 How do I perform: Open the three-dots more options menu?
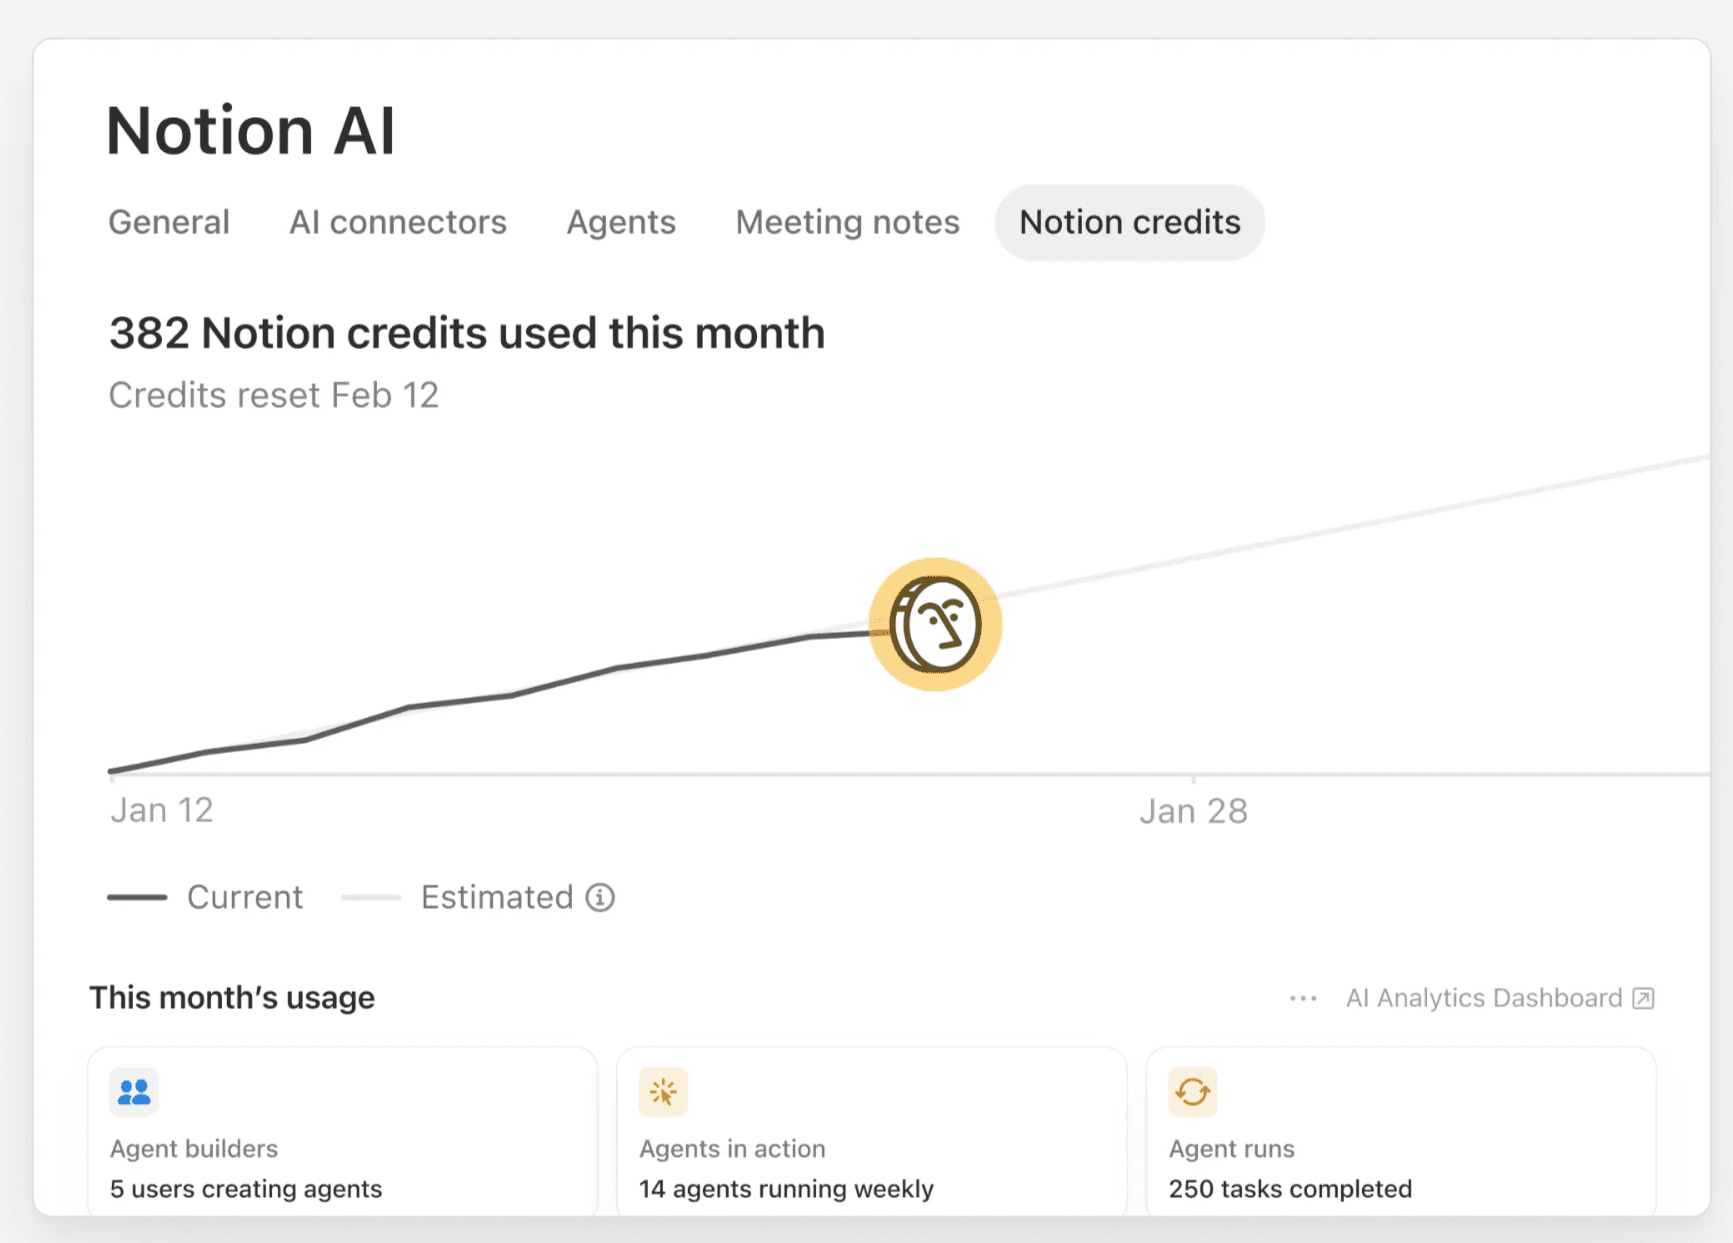click(x=1303, y=998)
